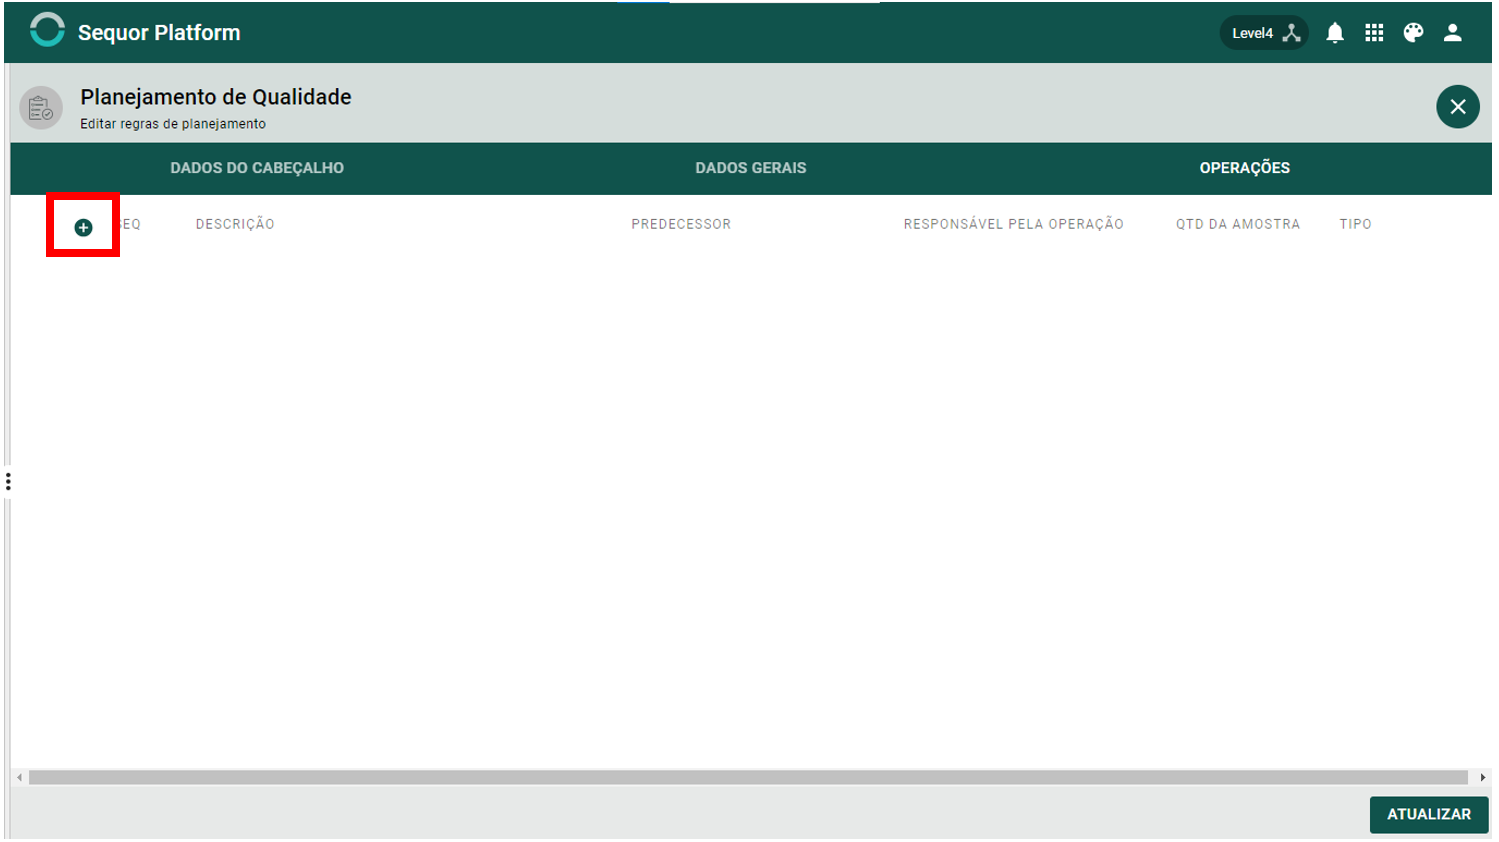Image resolution: width=1499 pixels, height=842 pixels.
Task: Click the Sequor Platform logo
Action: [47, 30]
